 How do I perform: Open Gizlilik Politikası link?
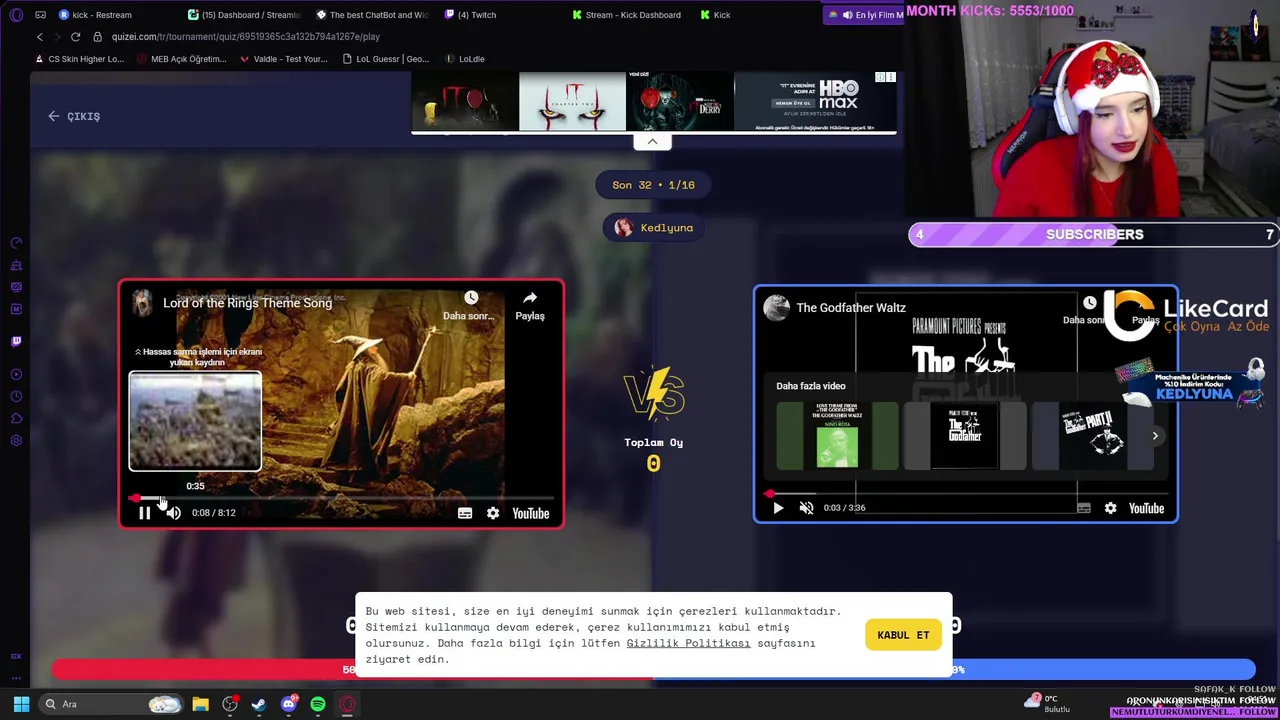(688, 643)
